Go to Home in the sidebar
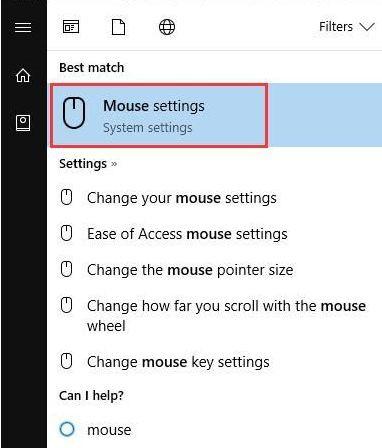382x448 pixels. (23, 75)
